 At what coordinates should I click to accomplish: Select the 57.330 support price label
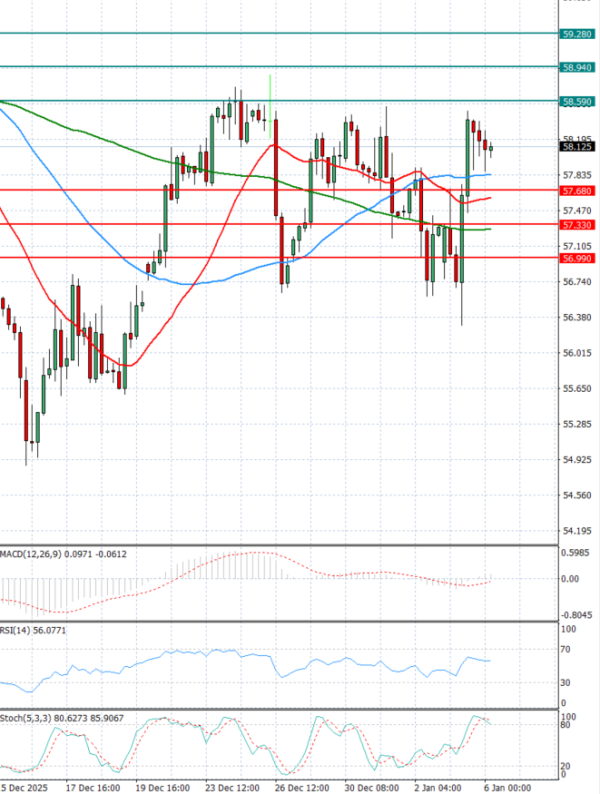575,225
